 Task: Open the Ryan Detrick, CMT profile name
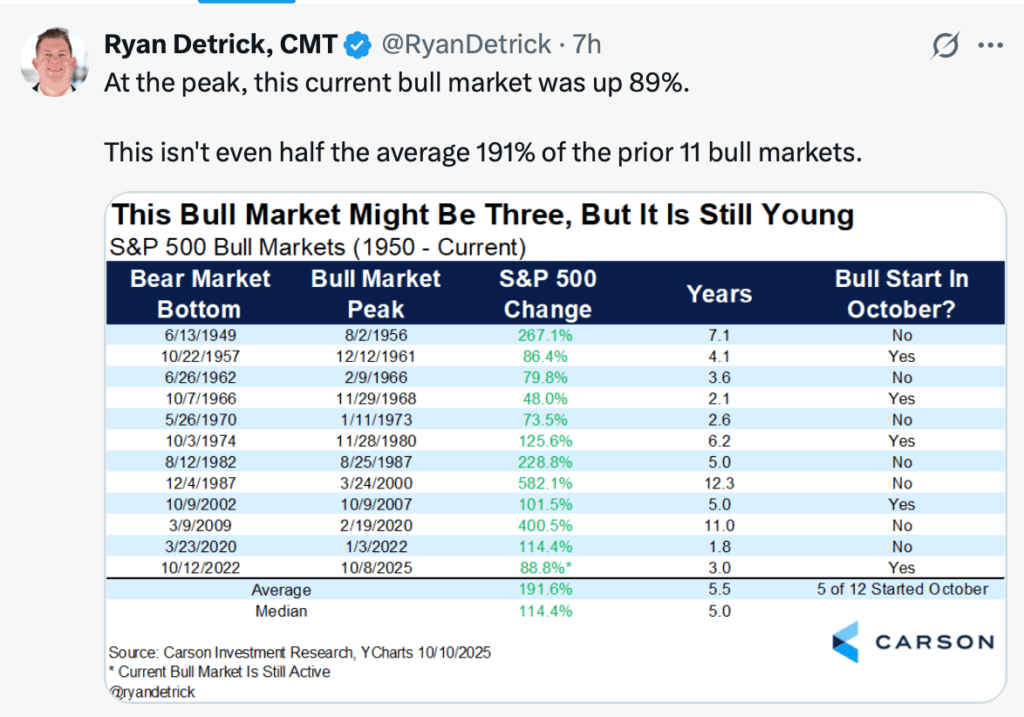[220, 44]
